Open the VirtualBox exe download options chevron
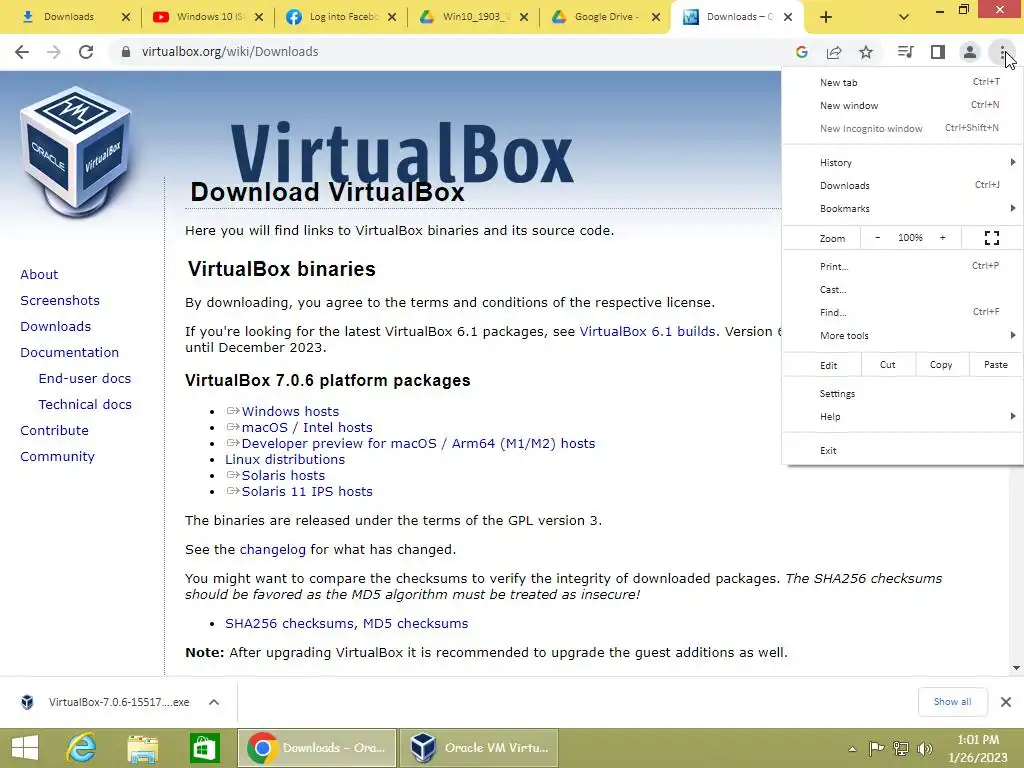Viewport: 1024px width, 768px height. 214,702
